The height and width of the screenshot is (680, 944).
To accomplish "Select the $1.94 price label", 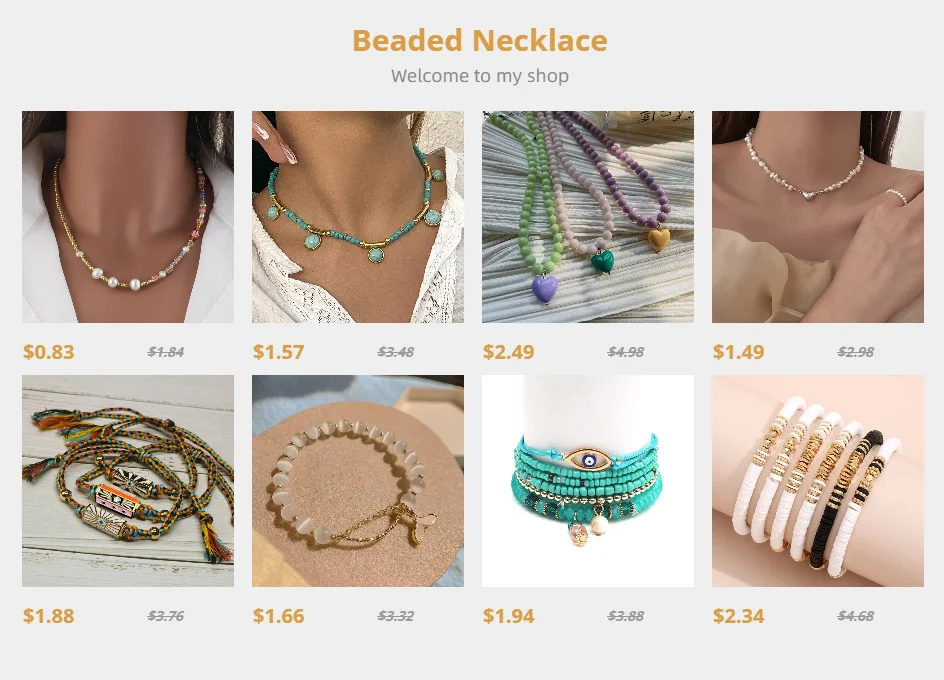I will coord(509,616).
